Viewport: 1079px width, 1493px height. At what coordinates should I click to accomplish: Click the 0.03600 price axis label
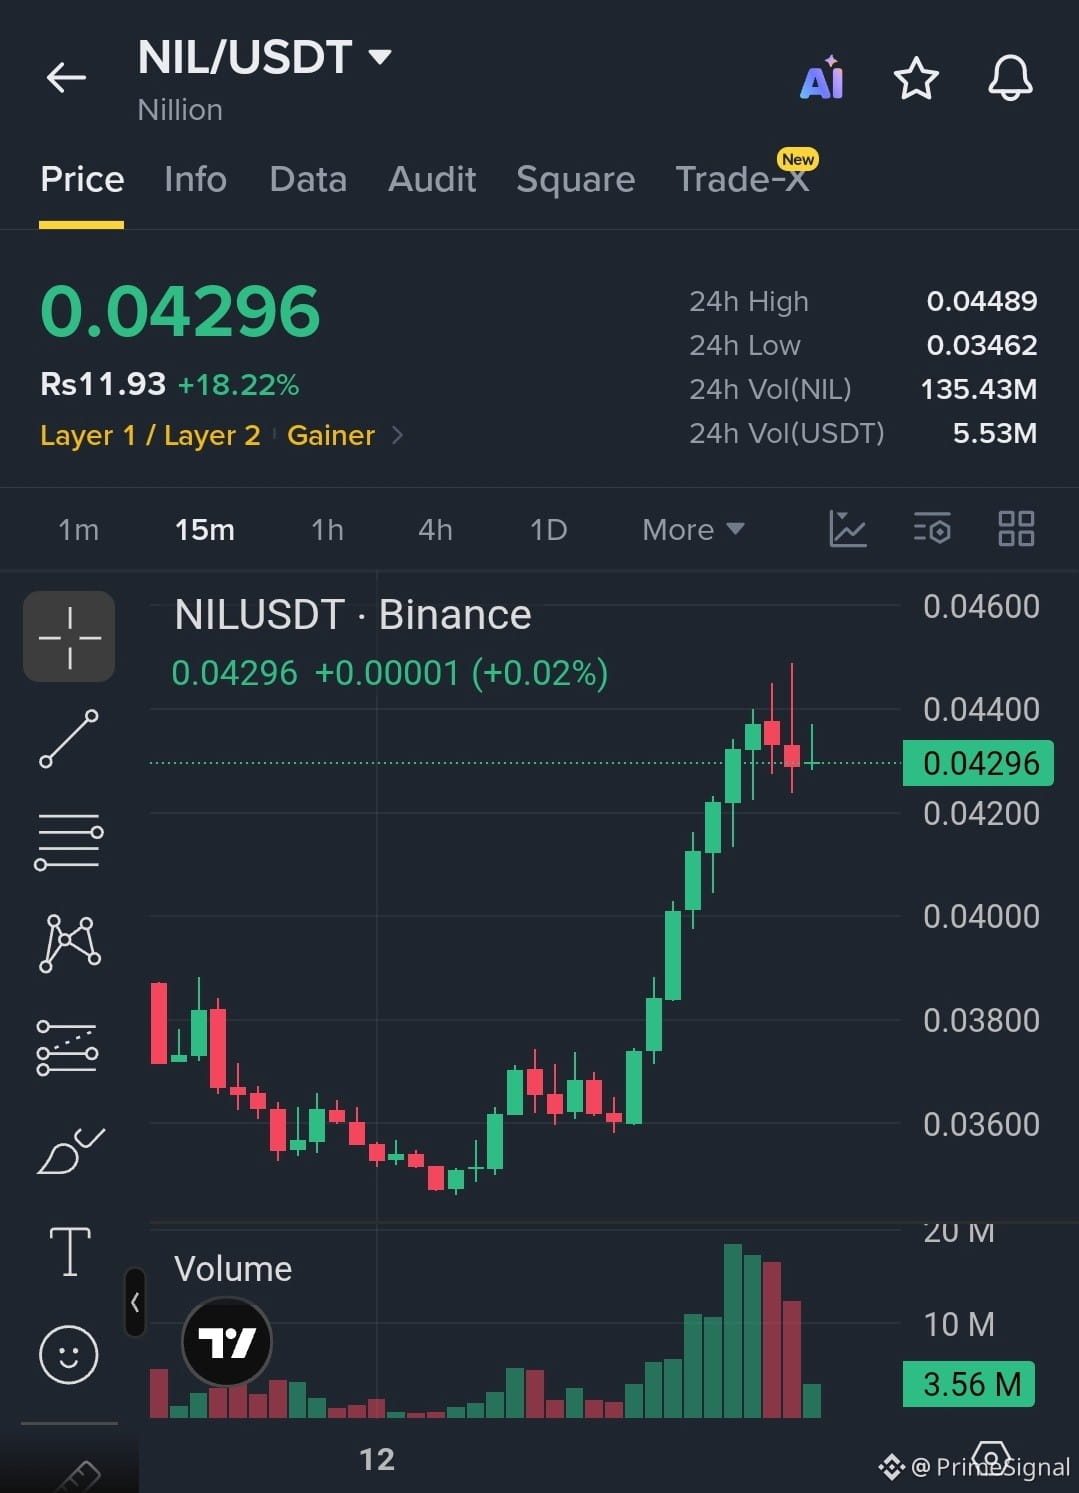point(981,1124)
